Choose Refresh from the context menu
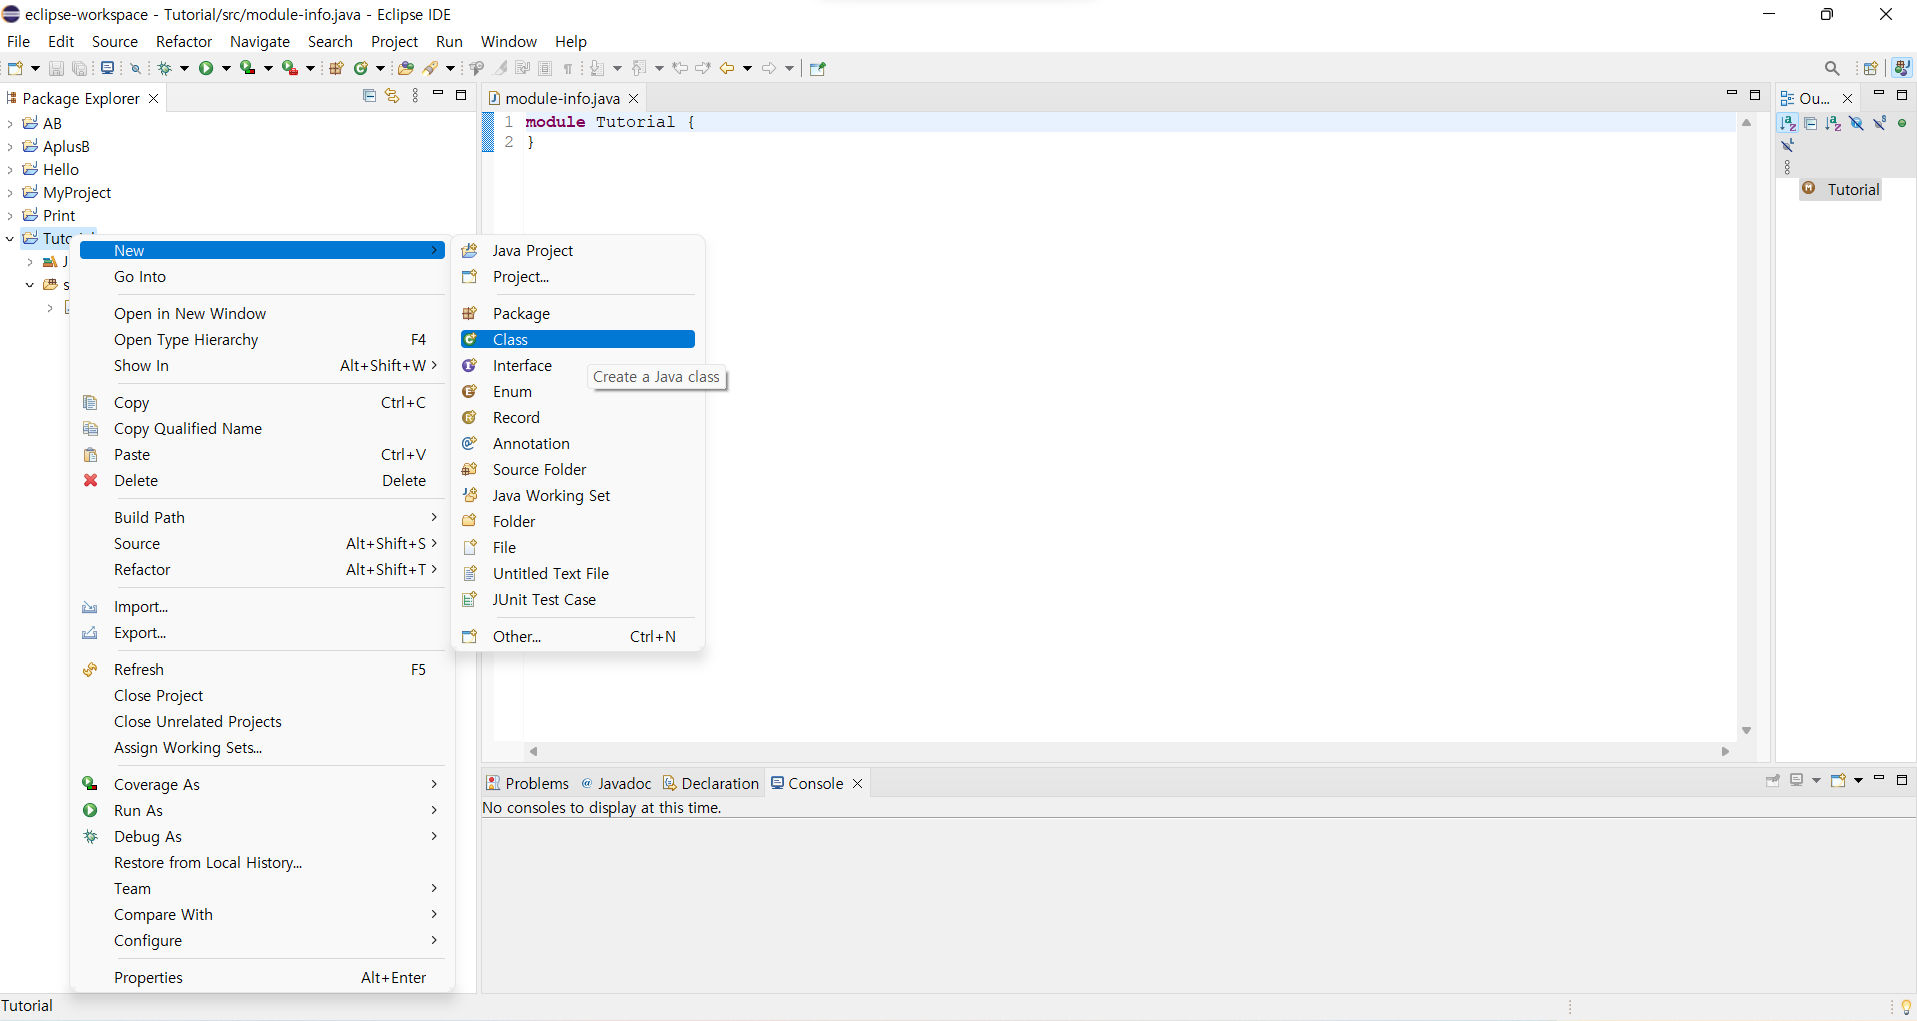The height and width of the screenshot is (1021, 1917). coord(262,669)
